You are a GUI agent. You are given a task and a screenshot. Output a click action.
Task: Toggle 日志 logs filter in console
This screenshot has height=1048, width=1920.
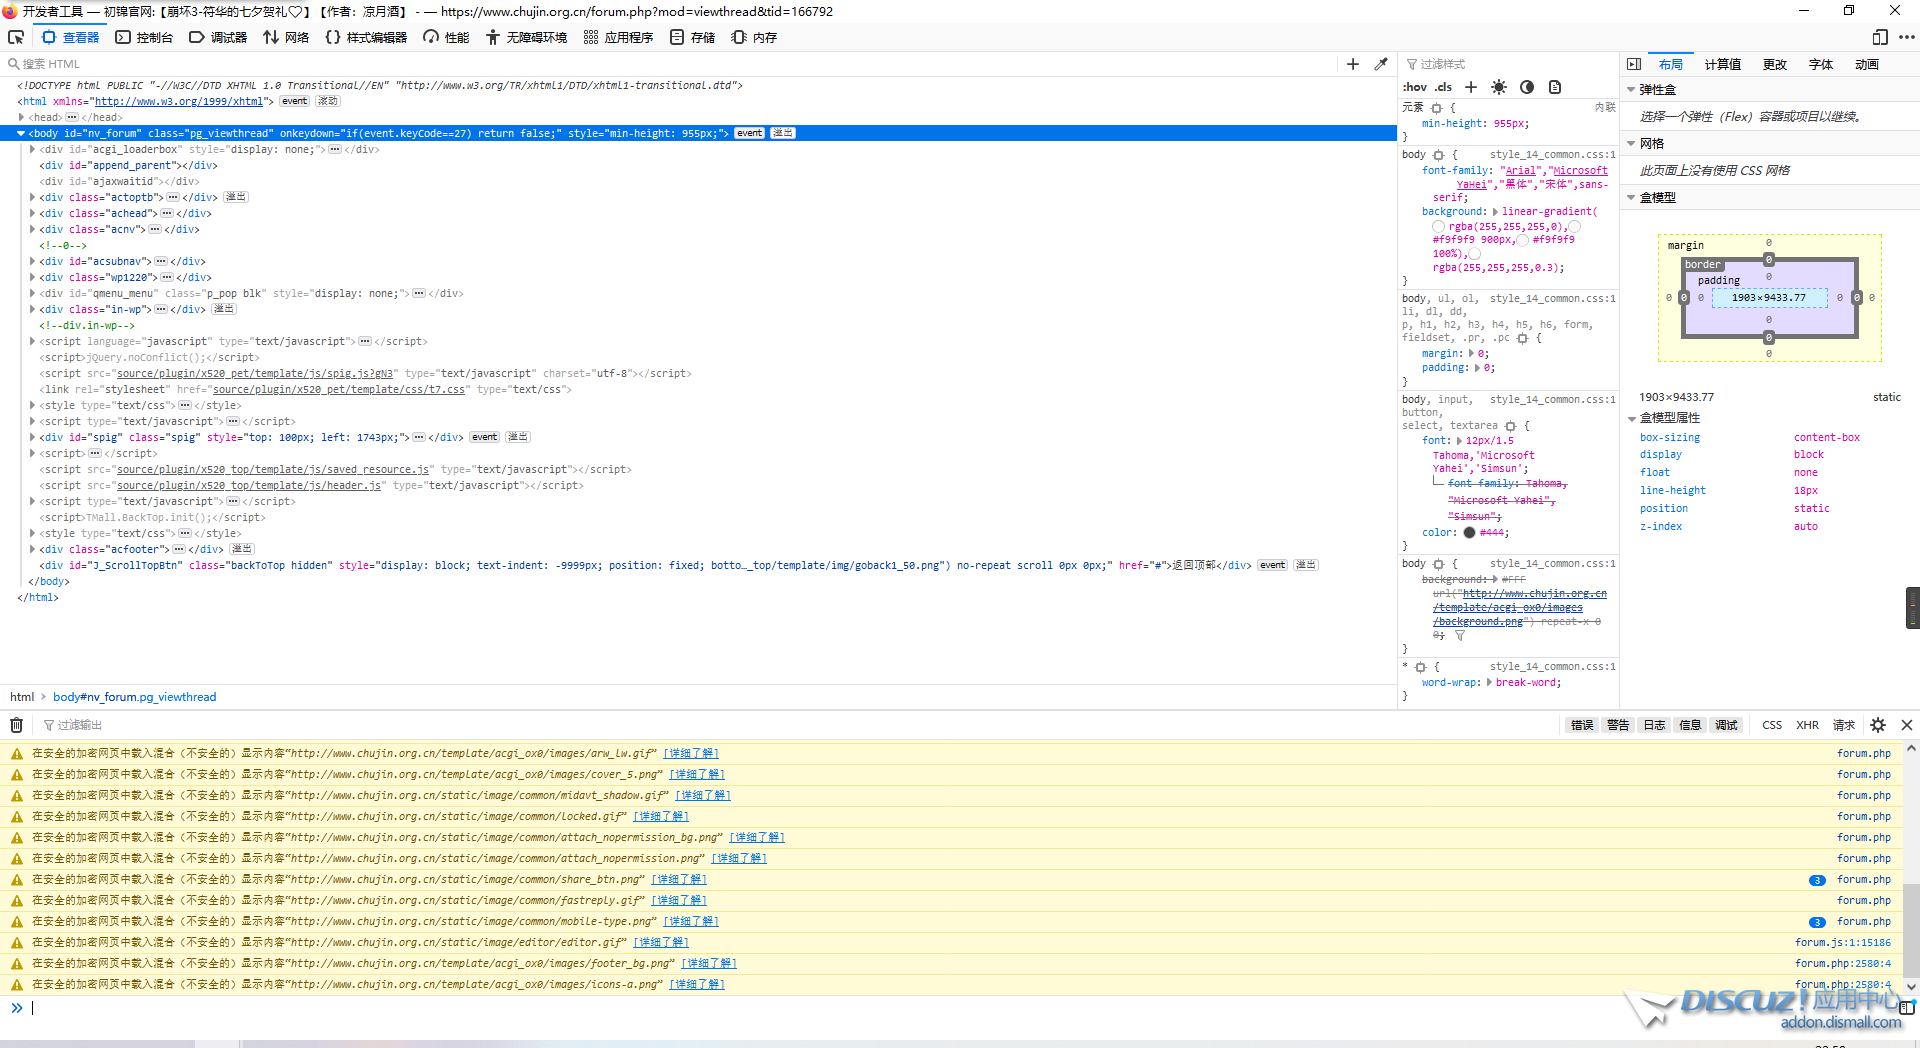tap(1654, 725)
